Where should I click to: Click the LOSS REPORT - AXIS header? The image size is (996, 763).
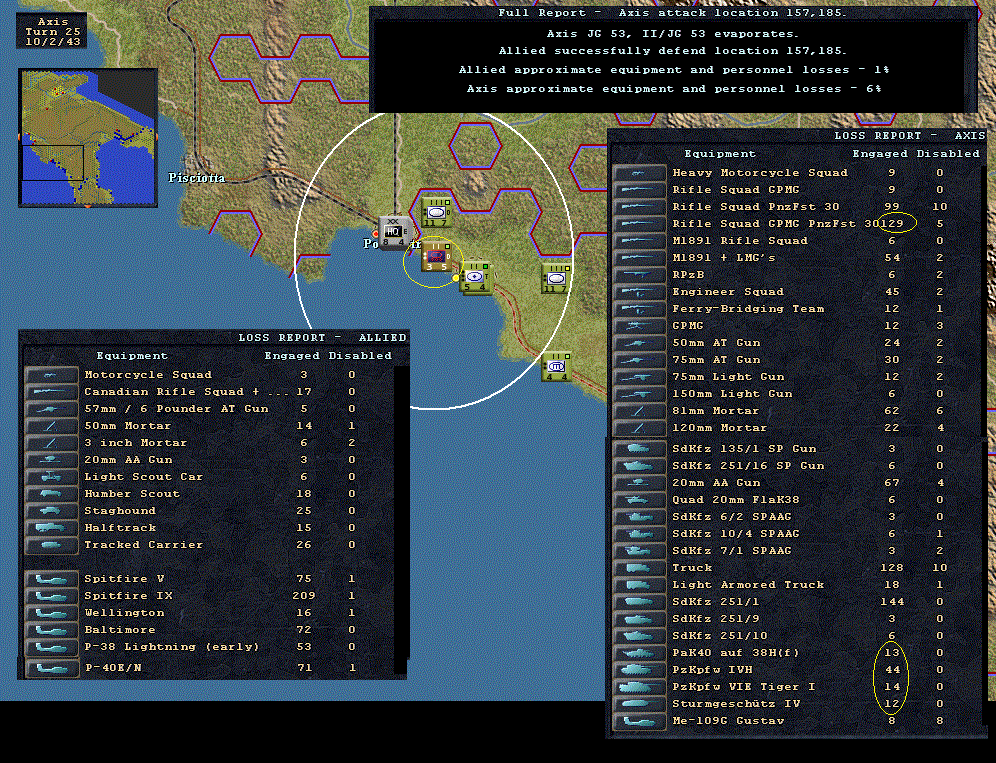pyautogui.click(x=910, y=135)
